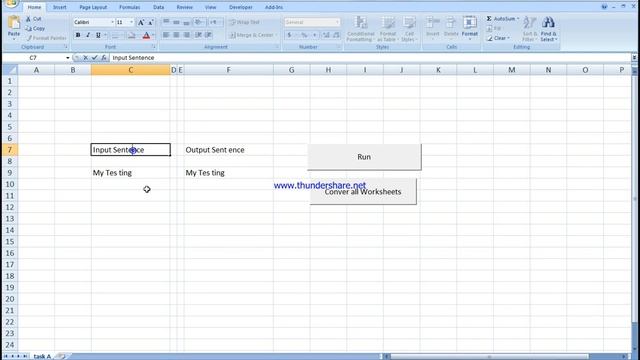Open the Review ribbon tab
This screenshot has width=640, height=360.
pyautogui.click(x=184, y=7)
